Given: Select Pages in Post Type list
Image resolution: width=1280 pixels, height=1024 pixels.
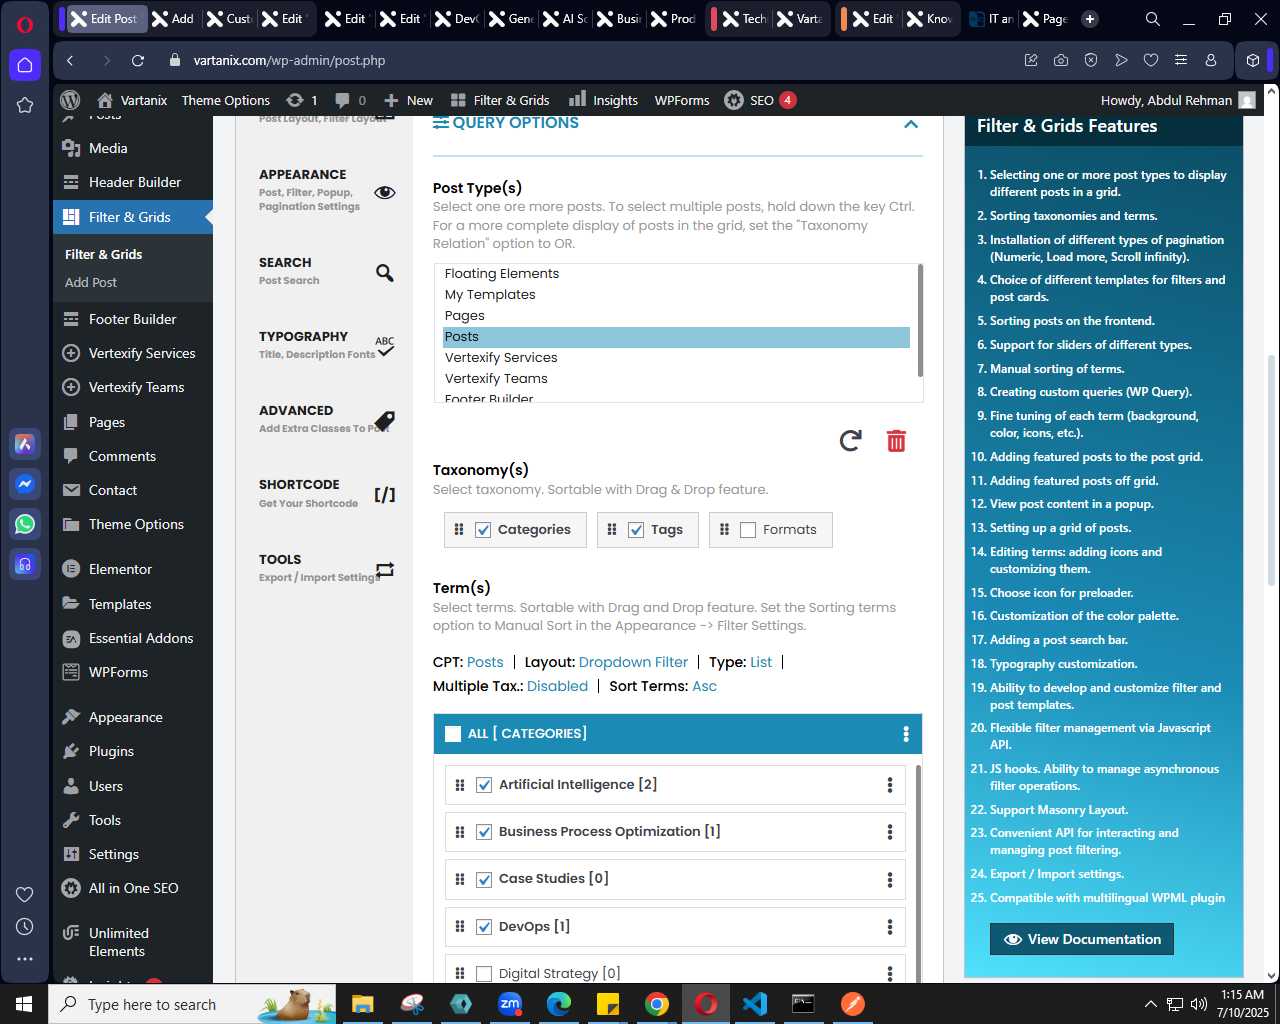Looking at the screenshot, I should 676,316.
